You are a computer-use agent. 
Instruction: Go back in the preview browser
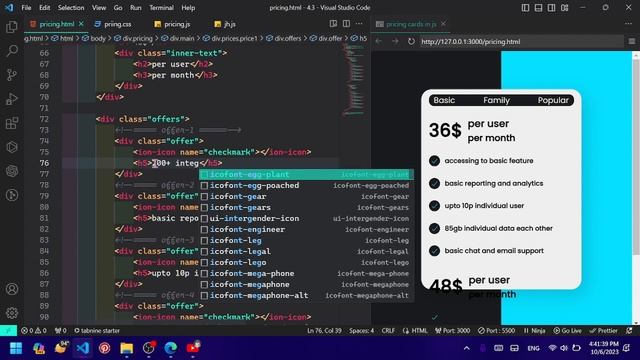pyautogui.click(x=379, y=41)
